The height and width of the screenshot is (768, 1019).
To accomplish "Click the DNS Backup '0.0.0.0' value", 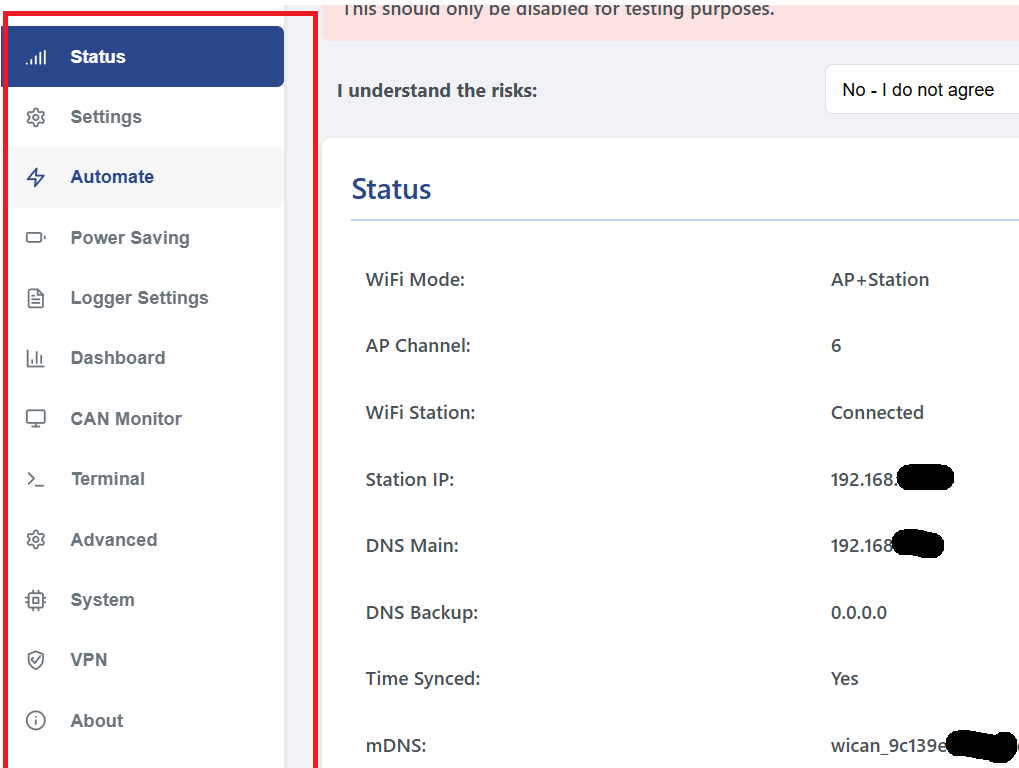I will 858,613.
